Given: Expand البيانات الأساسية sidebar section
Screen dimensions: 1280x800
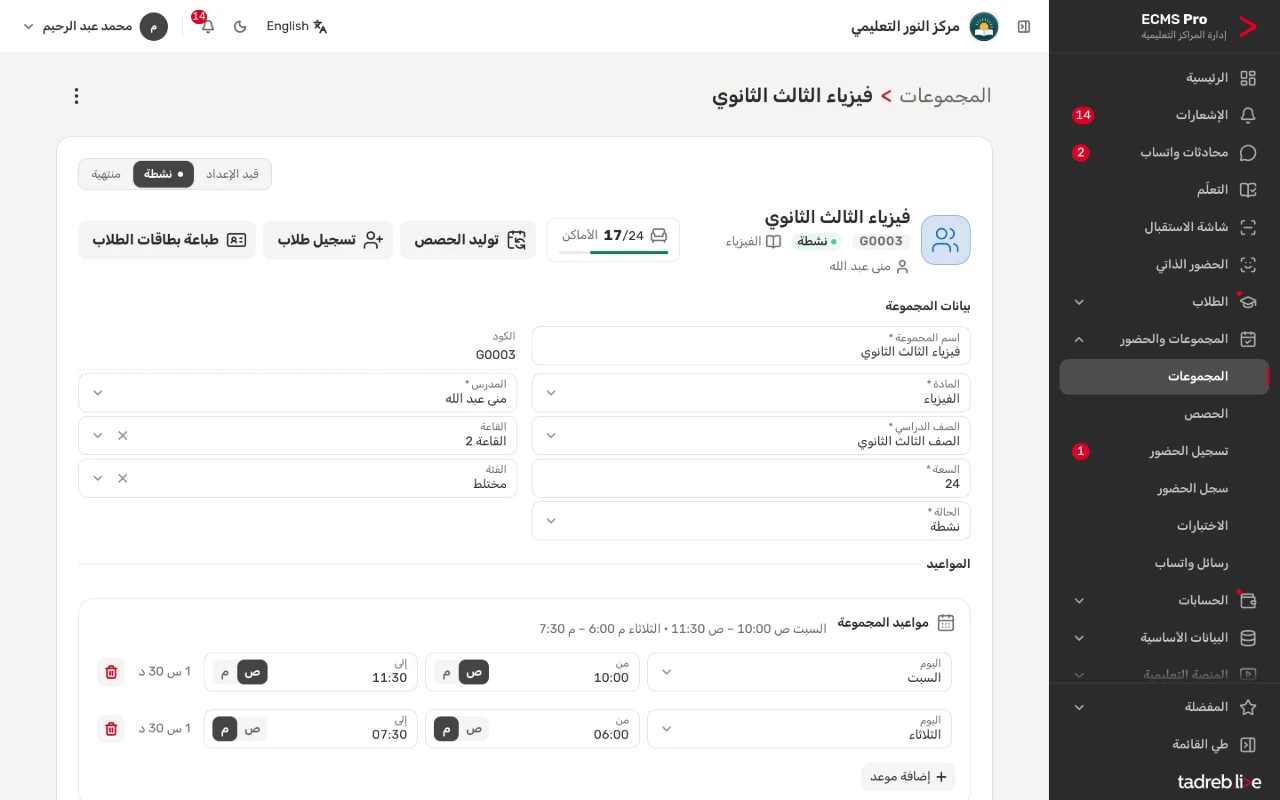Looking at the screenshot, I should pyautogui.click(x=1164, y=638).
